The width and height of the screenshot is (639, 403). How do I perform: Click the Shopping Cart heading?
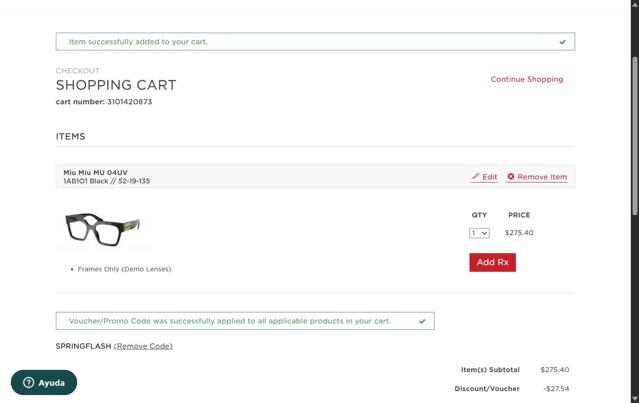tap(116, 85)
